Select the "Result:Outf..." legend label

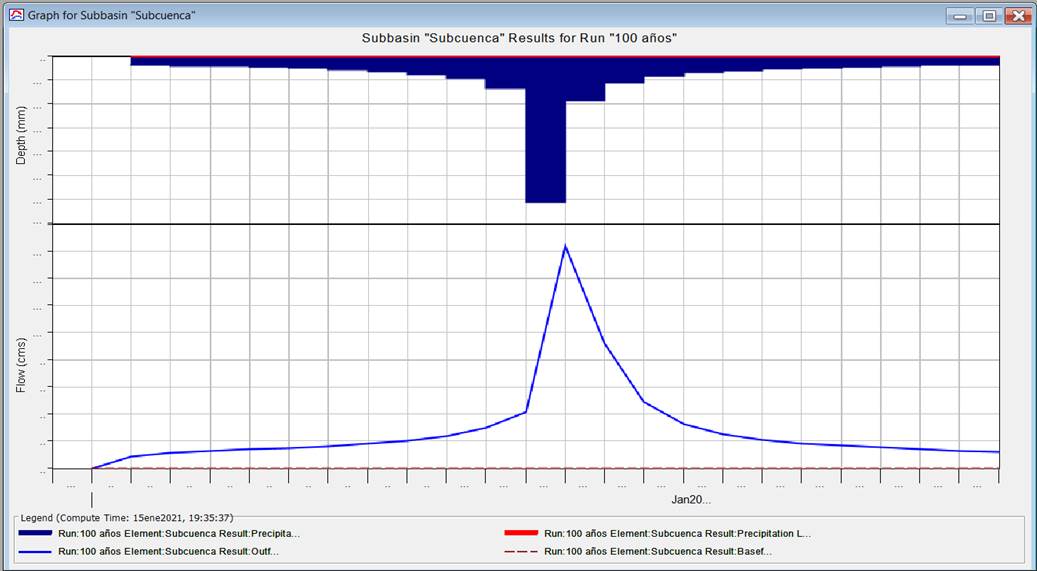168,551
